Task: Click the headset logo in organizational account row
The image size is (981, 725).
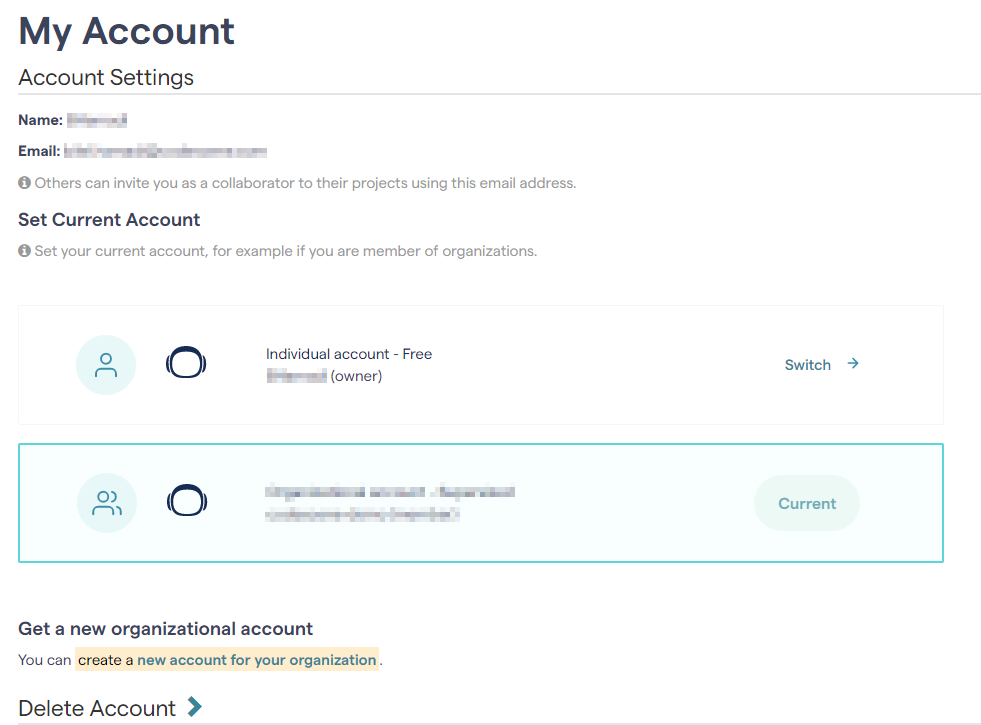Action: pyautogui.click(x=187, y=500)
